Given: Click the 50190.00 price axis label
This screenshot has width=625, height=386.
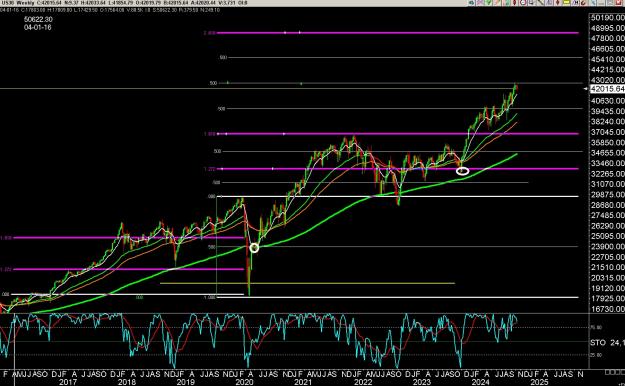Looking at the screenshot, I should point(608,18).
